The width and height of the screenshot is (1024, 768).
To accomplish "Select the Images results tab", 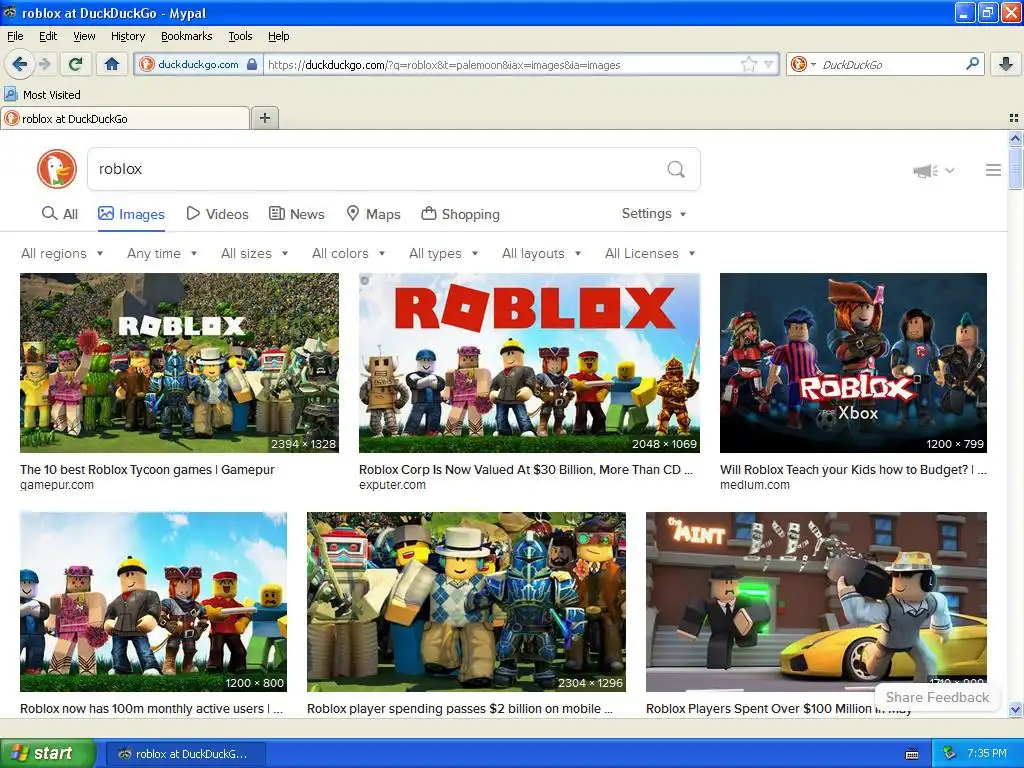I will [x=131, y=214].
